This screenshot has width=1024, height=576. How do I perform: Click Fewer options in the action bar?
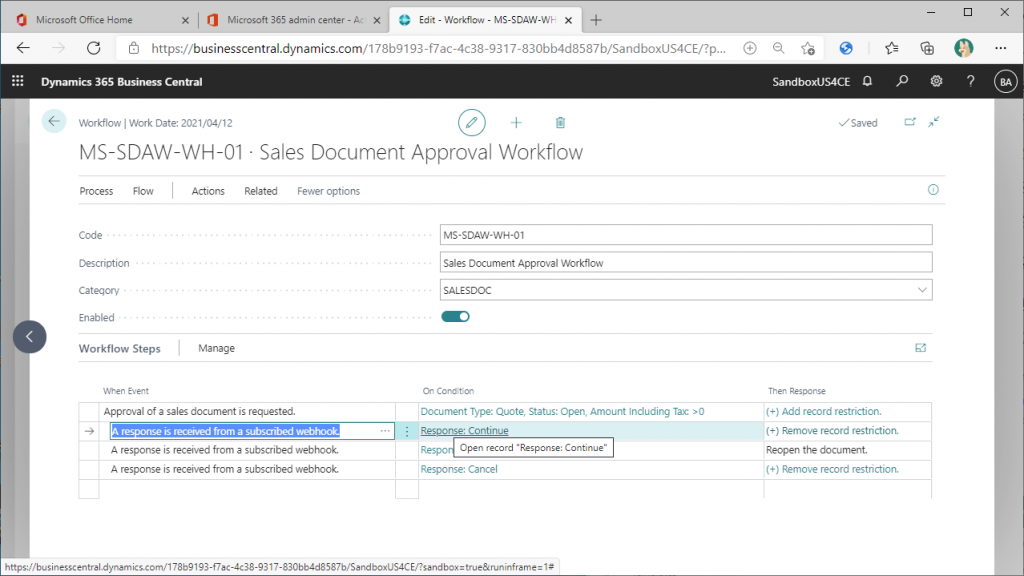pyautogui.click(x=328, y=191)
